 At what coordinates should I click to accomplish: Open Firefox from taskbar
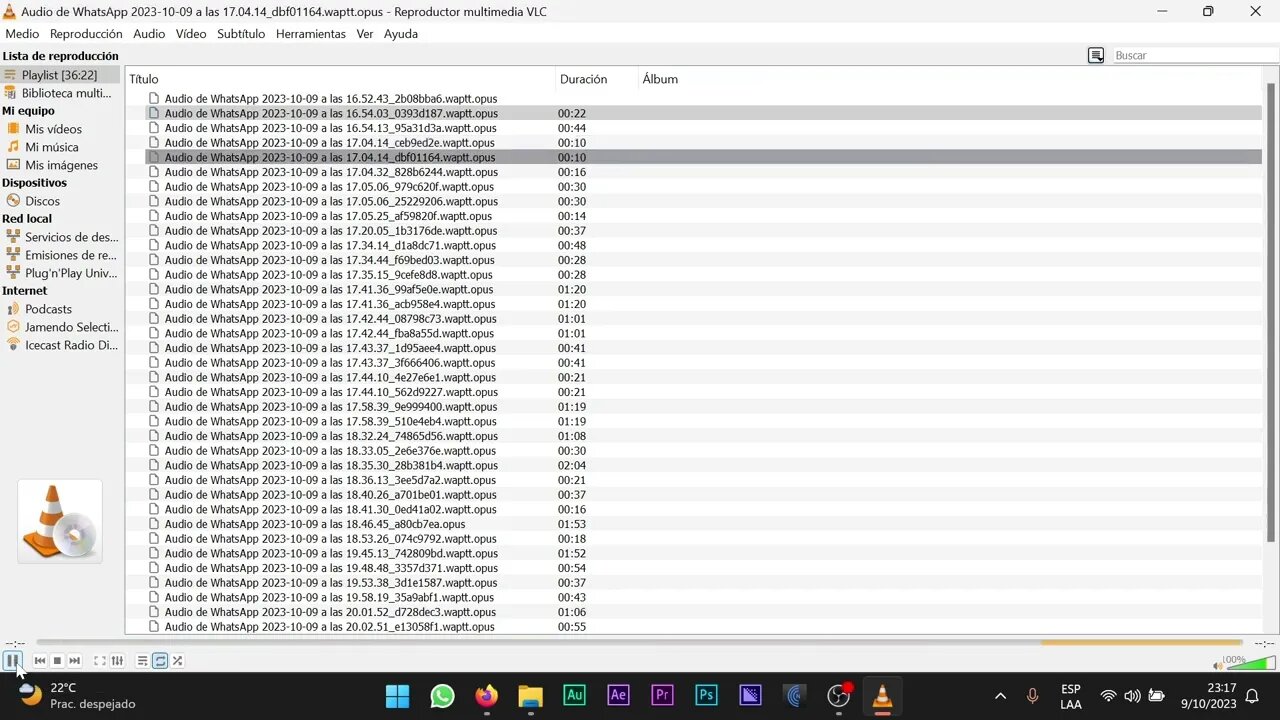point(486,696)
